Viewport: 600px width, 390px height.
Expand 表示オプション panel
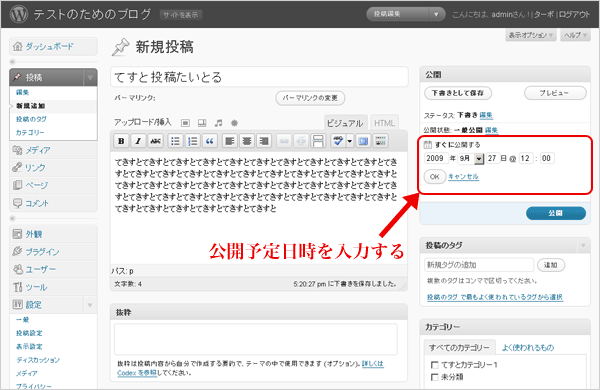click(530, 35)
